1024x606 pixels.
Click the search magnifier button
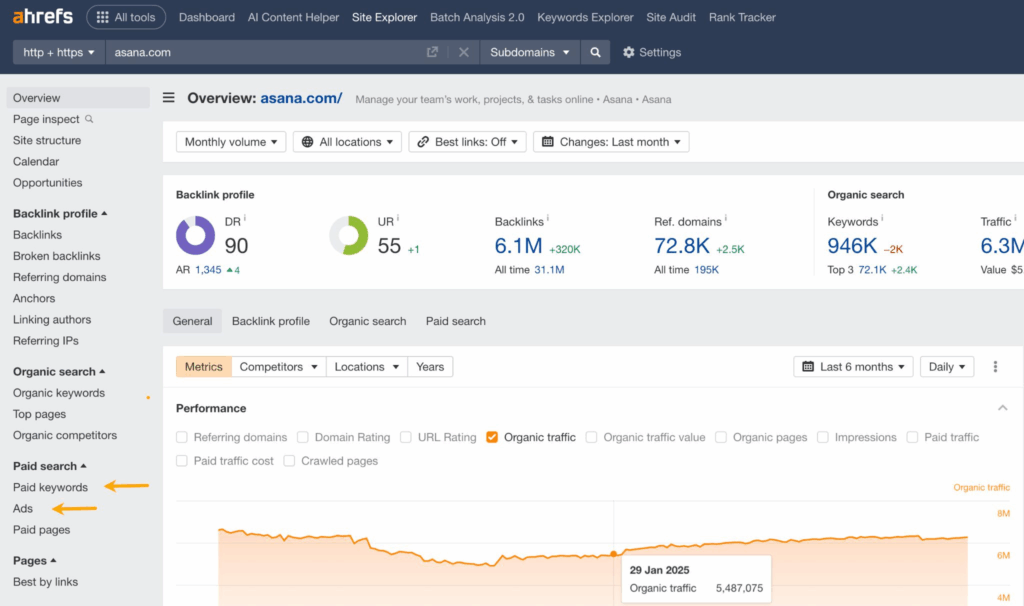(596, 52)
